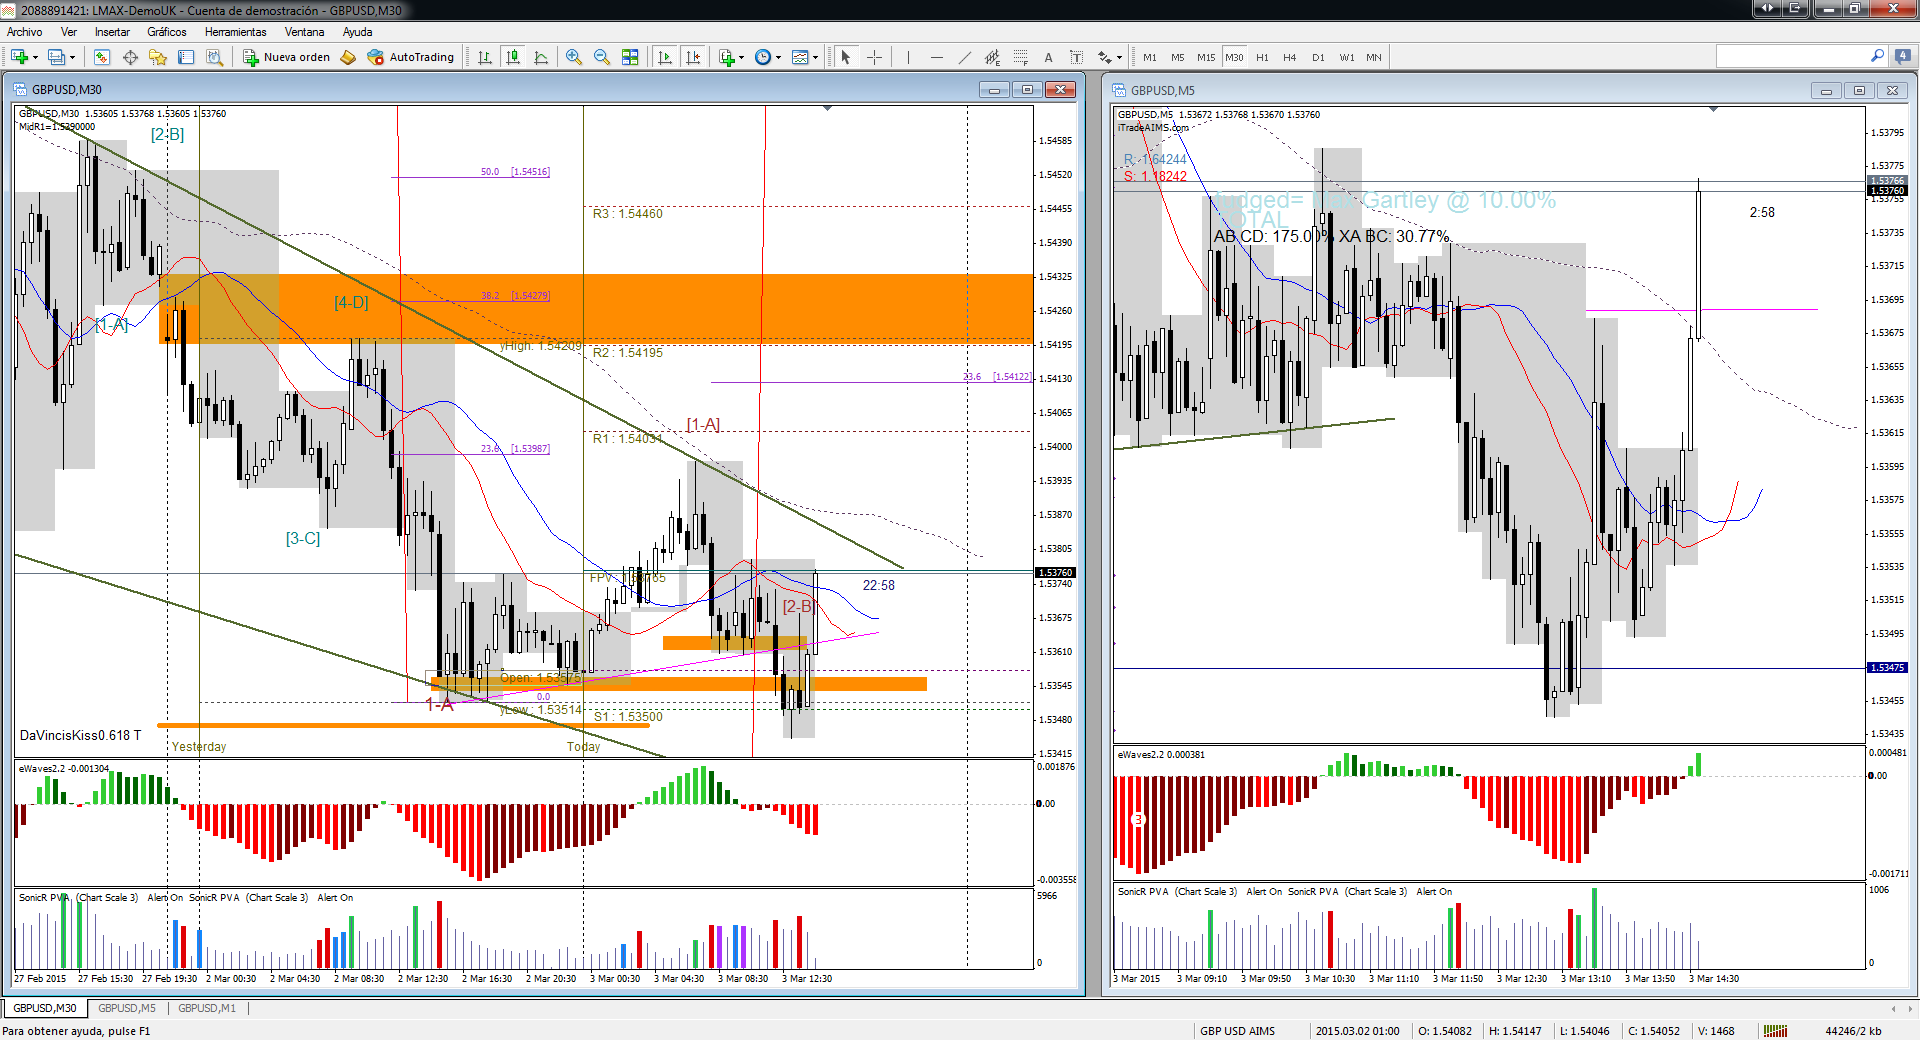Expand the periodicity clock dropdown
This screenshot has width=1920, height=1040.
pos(778,57)
